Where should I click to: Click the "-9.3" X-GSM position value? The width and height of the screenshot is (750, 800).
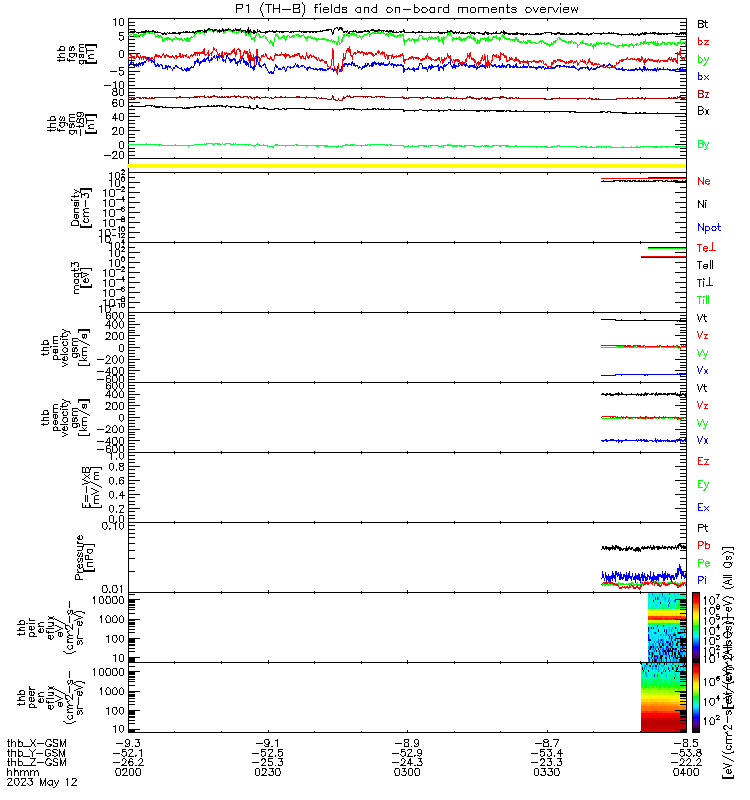128,743
